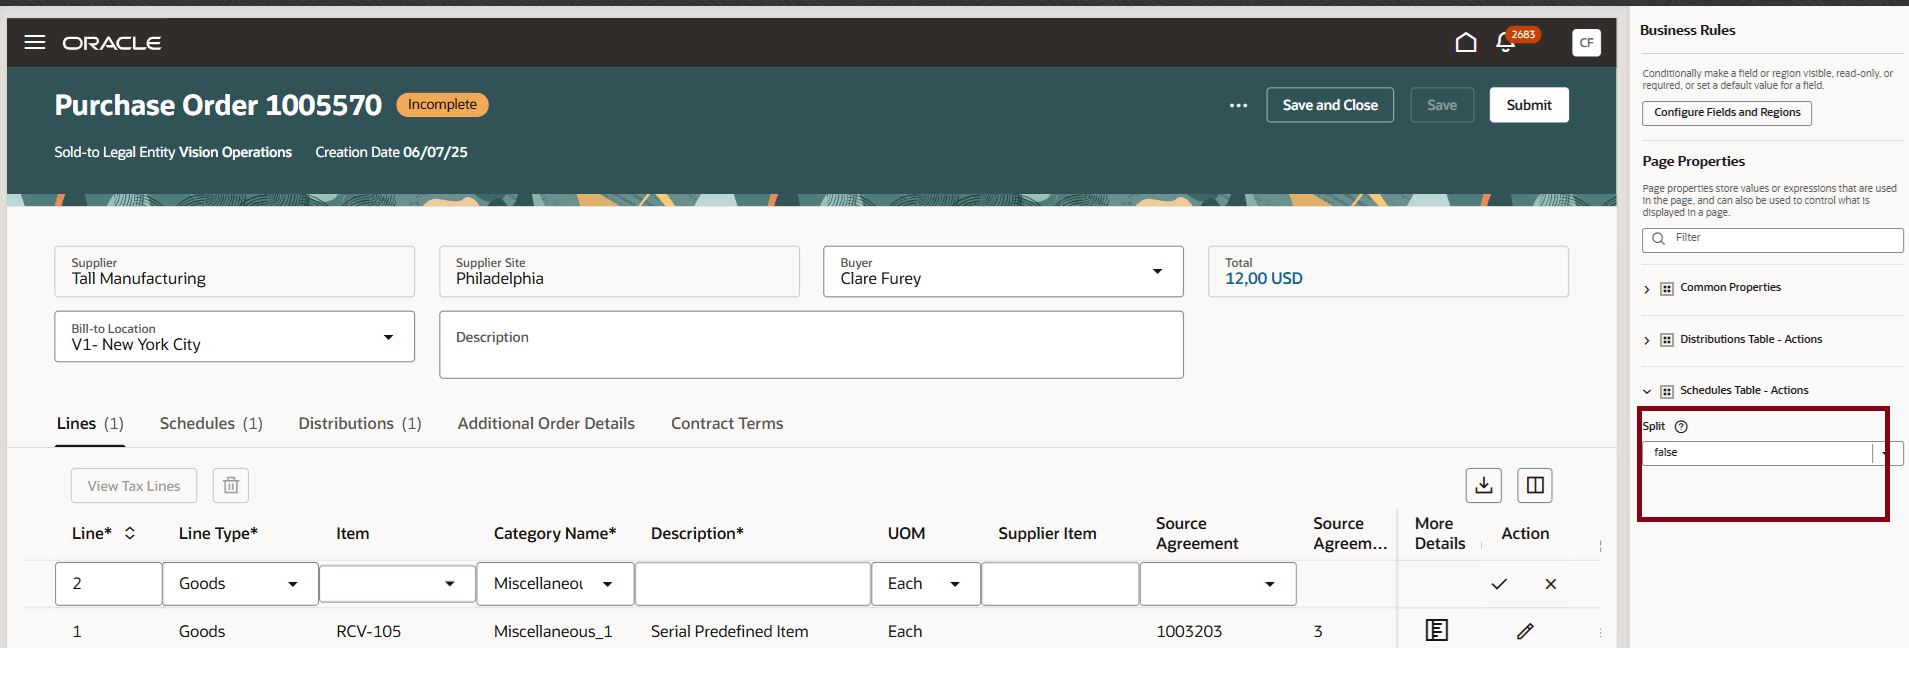Sort by Line column arrows
The height and width of the screenshot is (700, 1909).
click(130, 533)
